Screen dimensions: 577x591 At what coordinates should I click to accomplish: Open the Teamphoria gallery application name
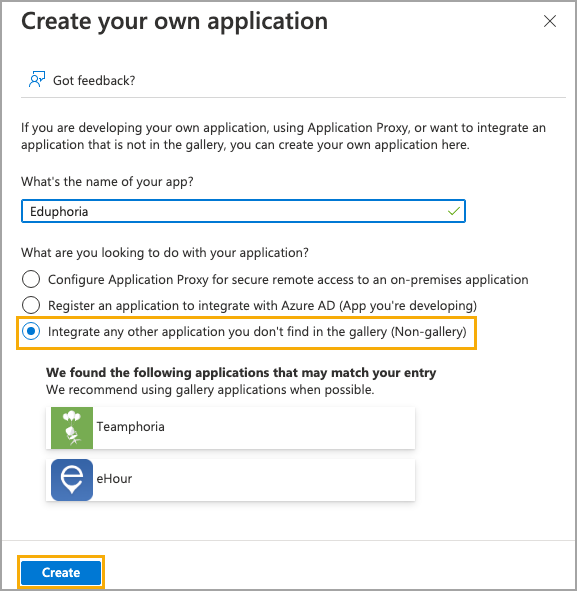coord(130,427)
